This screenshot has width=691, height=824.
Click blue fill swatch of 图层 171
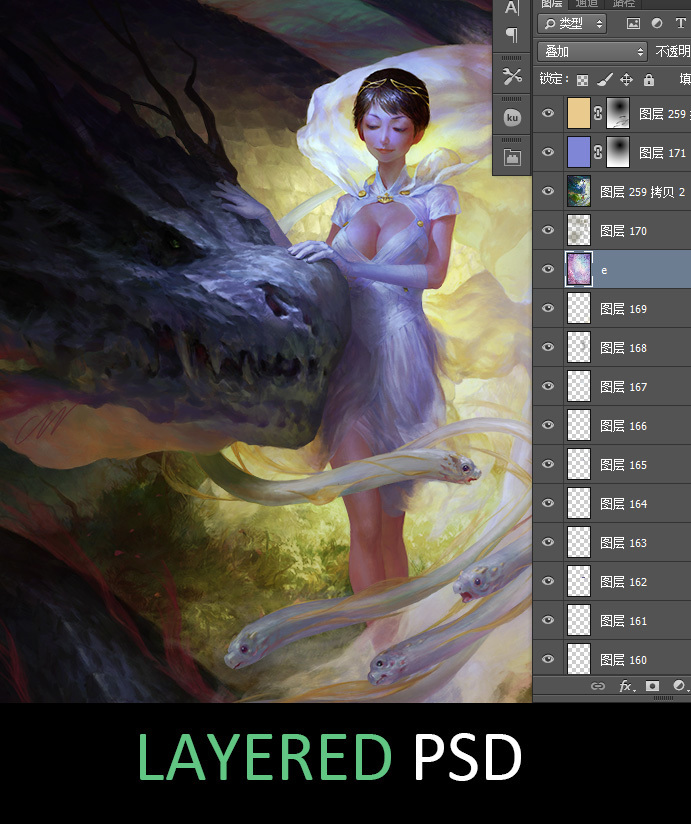point(579,152)
